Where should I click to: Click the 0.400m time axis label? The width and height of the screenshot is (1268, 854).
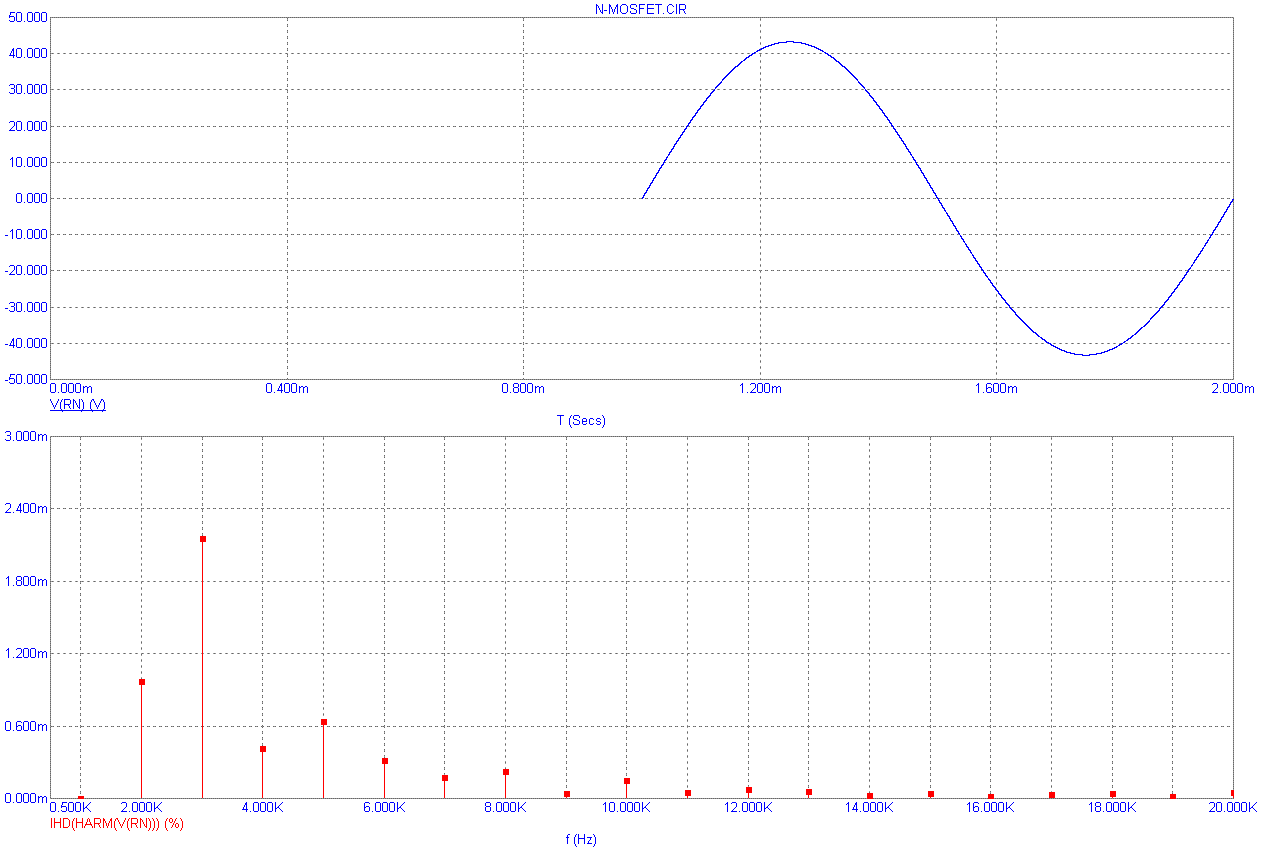(287, 388)
